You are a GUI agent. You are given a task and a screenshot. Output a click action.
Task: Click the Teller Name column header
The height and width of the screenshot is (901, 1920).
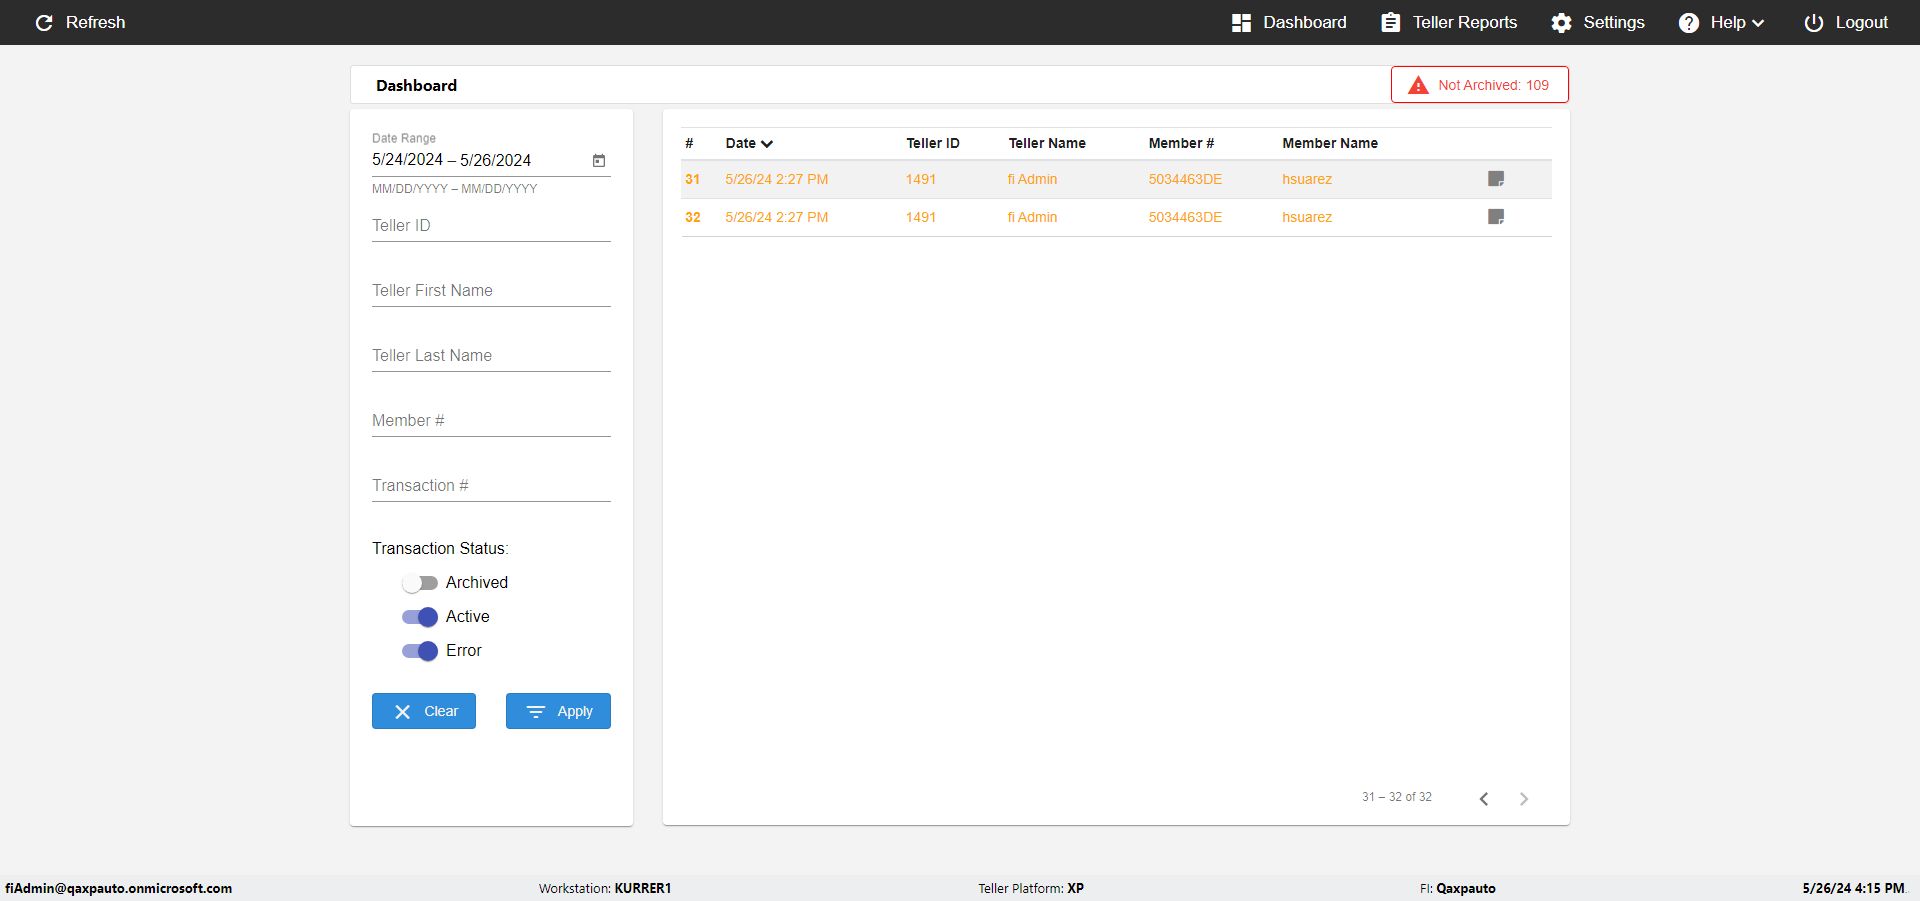(1047, 143)
